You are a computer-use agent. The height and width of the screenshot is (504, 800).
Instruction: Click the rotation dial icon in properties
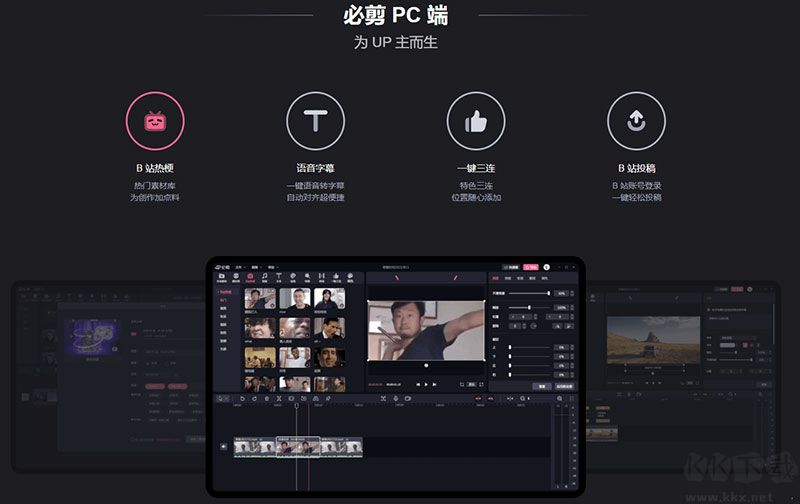(533, 326)
